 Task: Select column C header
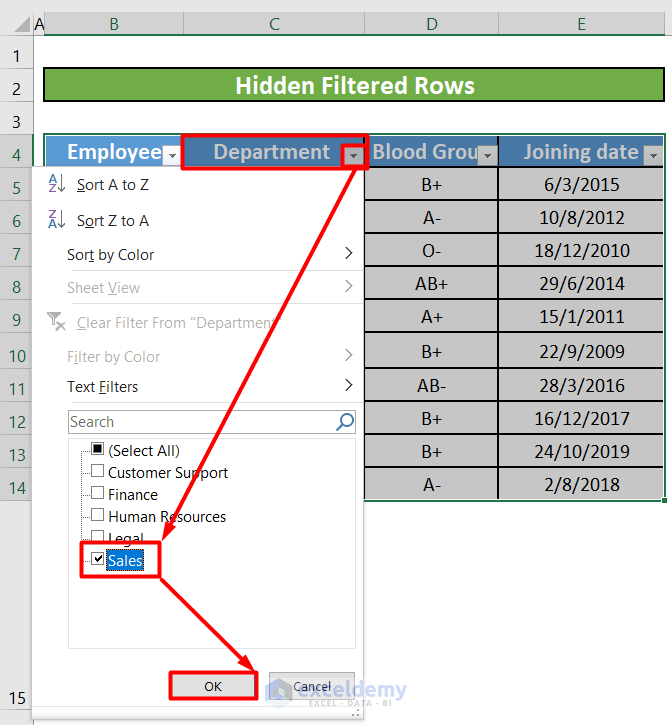coord(274,24)
